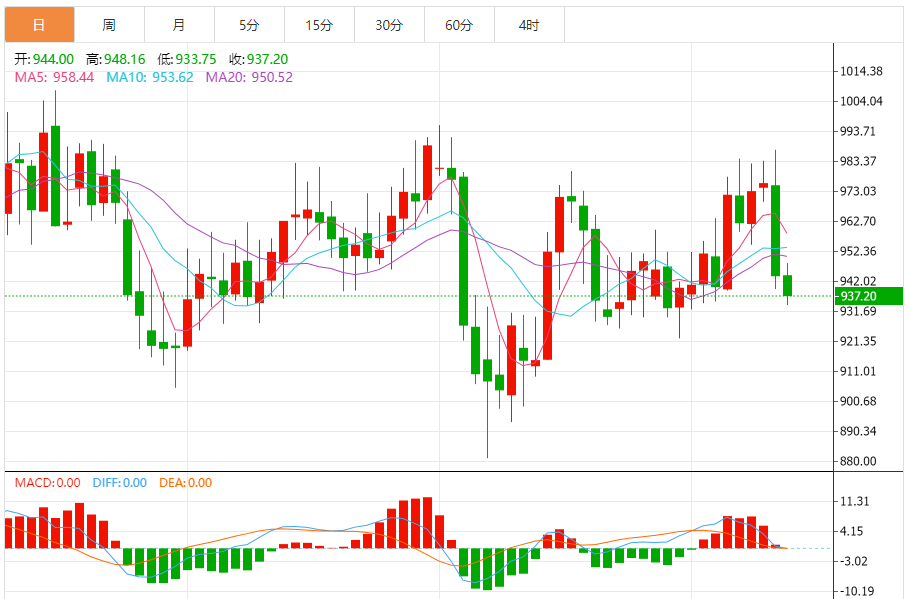Click the 880.00 price axis label
The height and width of the screenshot is (599, 910).
point(858,461)
